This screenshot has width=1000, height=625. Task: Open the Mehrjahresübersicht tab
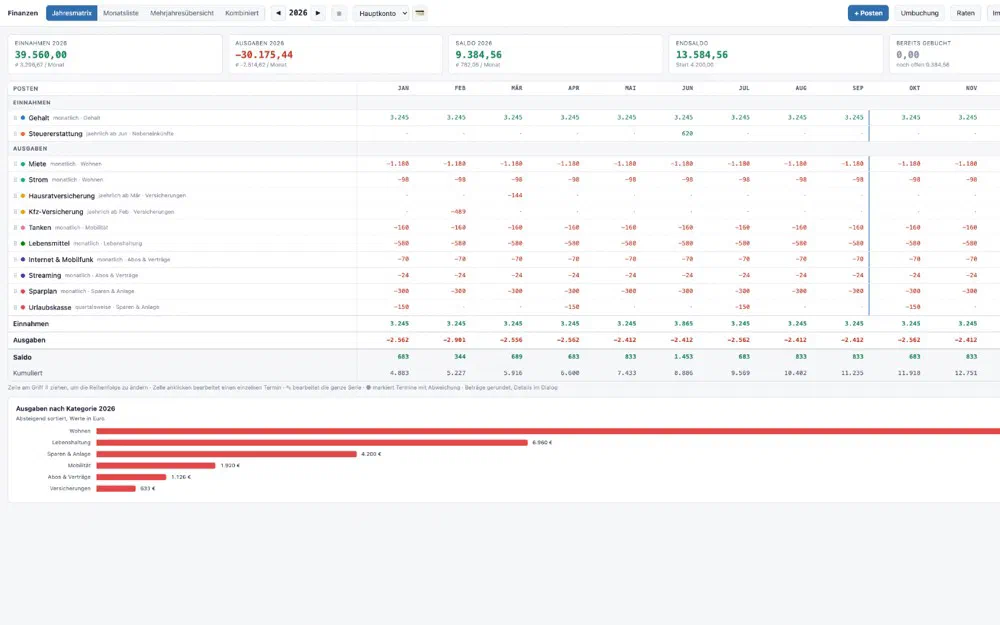click(x=182, y=13)
